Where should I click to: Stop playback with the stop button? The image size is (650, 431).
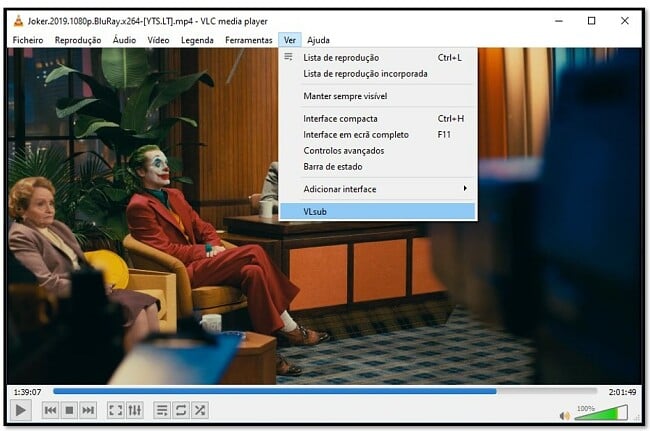click(x=69, y=410)
